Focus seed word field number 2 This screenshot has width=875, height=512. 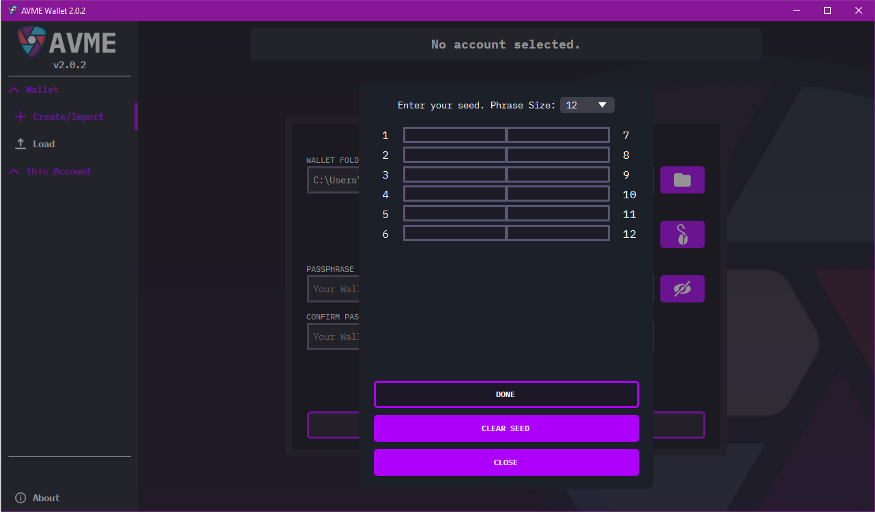tap(454, 154)
